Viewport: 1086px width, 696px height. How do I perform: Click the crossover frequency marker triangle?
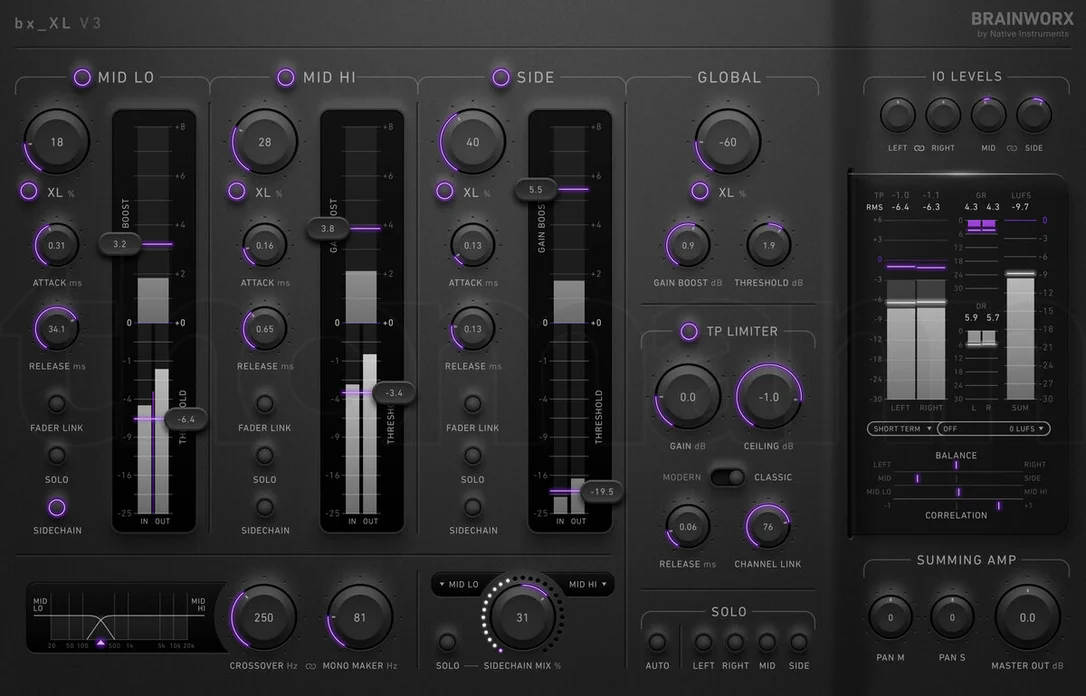point(101,643)
